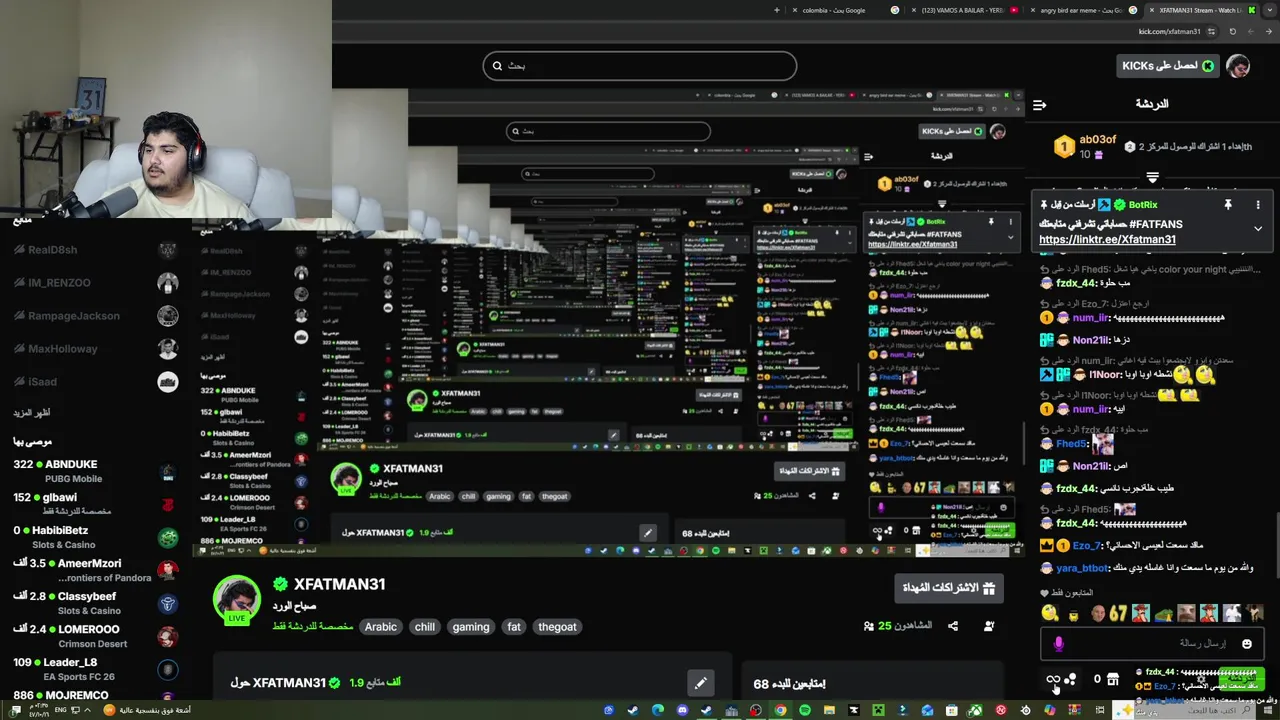Open recommended channel HabibiBetz
Screen dimensions: 1280x720
click(x=95, y=537)
